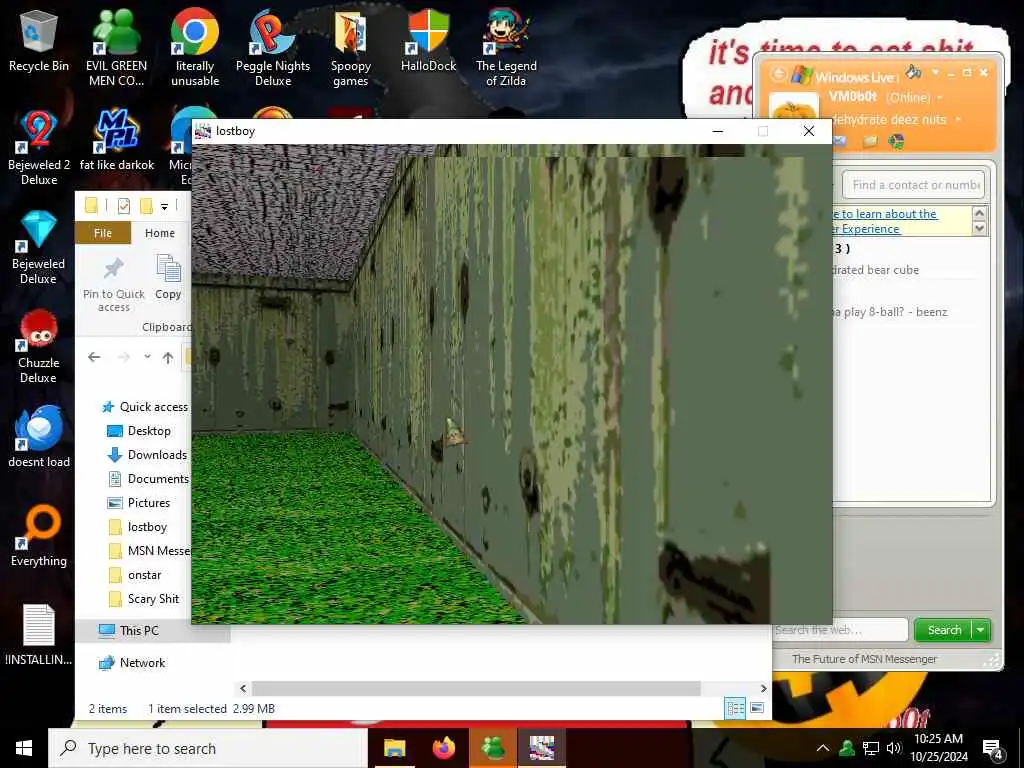Click Explorer scrollbar right arrow
Screen dimensions: 1024x768
click(x=763, y=688)
